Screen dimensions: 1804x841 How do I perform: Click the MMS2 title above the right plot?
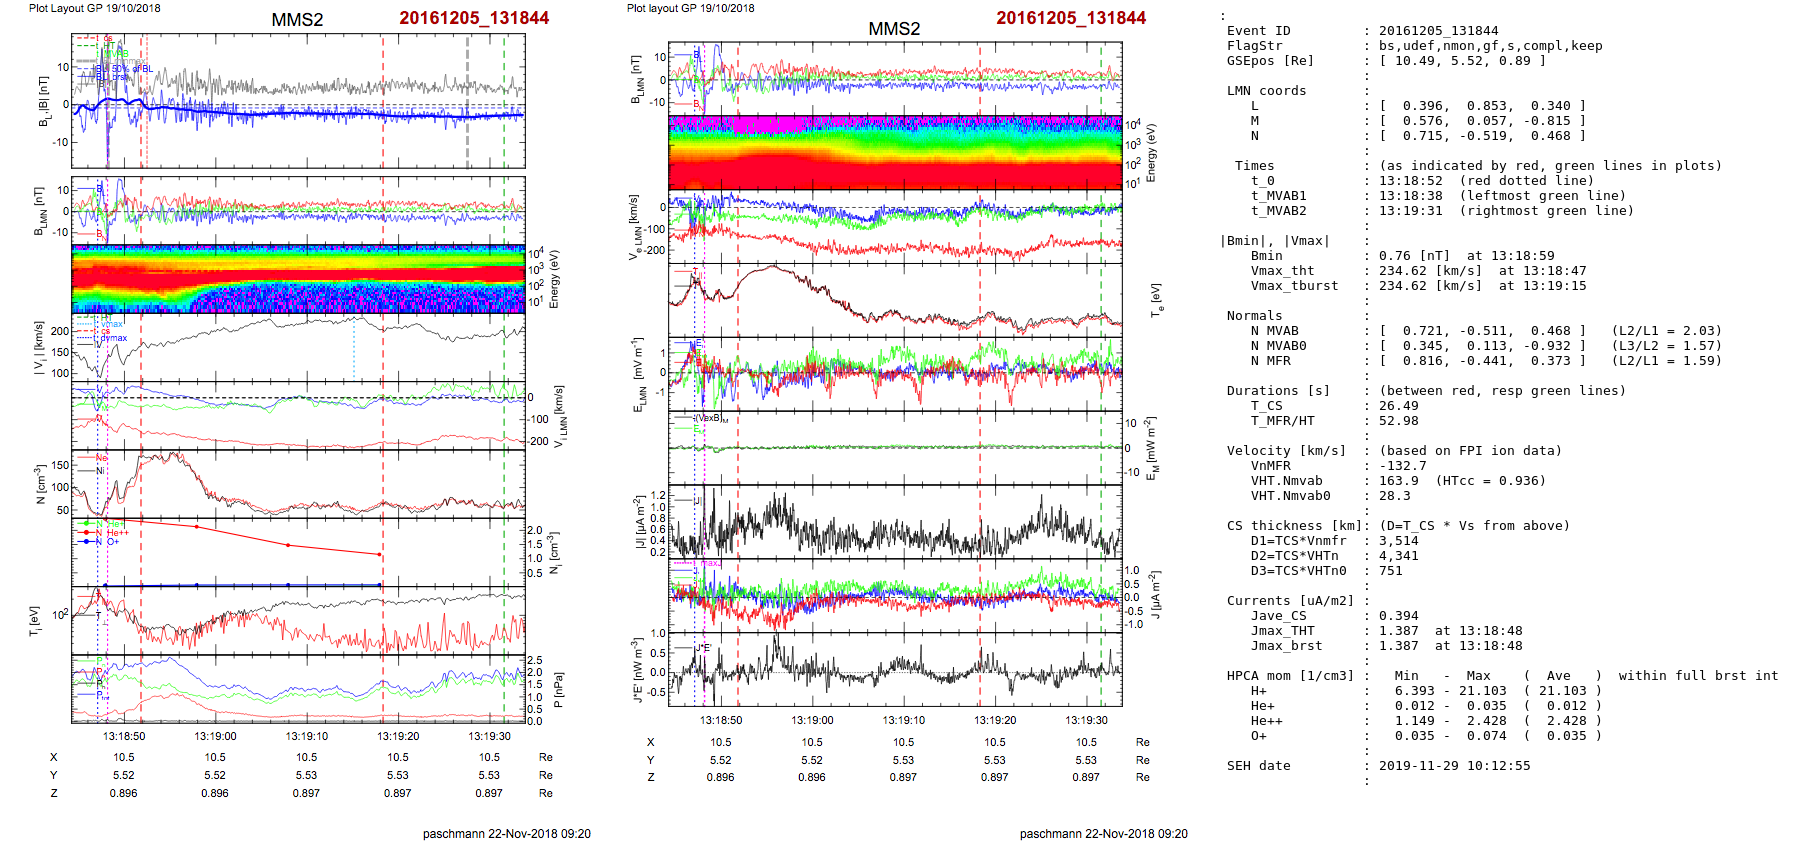click(893, 29)
